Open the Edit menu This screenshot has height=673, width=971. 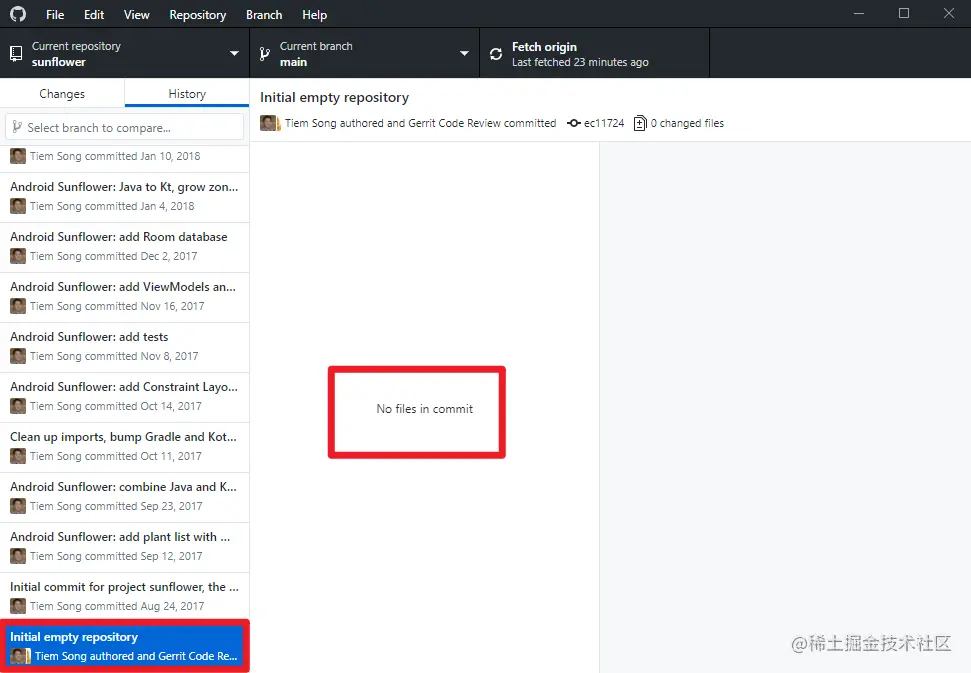pyautogui.click(x=94, y=14)
